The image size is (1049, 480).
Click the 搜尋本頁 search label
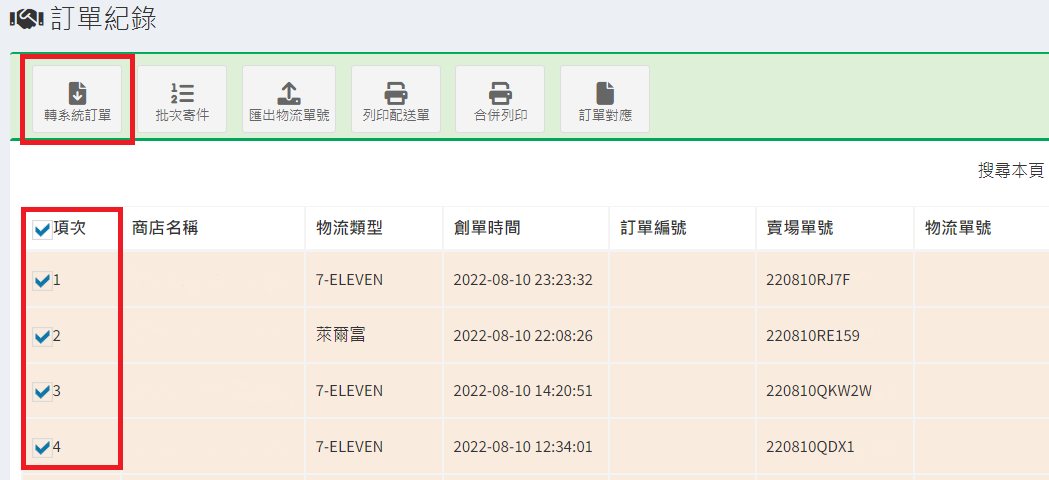coord(1011,171)
